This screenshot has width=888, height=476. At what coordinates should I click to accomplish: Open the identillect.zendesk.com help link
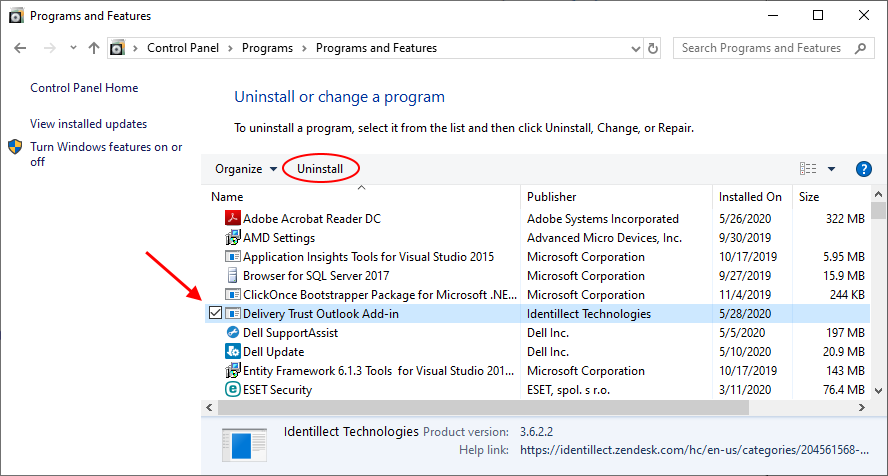point(694,450)
